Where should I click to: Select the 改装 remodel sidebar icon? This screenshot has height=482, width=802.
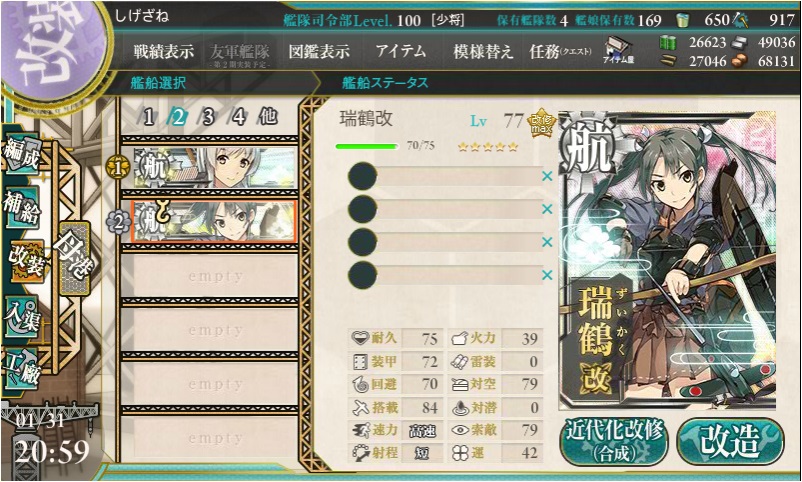[x=24, y=261]
